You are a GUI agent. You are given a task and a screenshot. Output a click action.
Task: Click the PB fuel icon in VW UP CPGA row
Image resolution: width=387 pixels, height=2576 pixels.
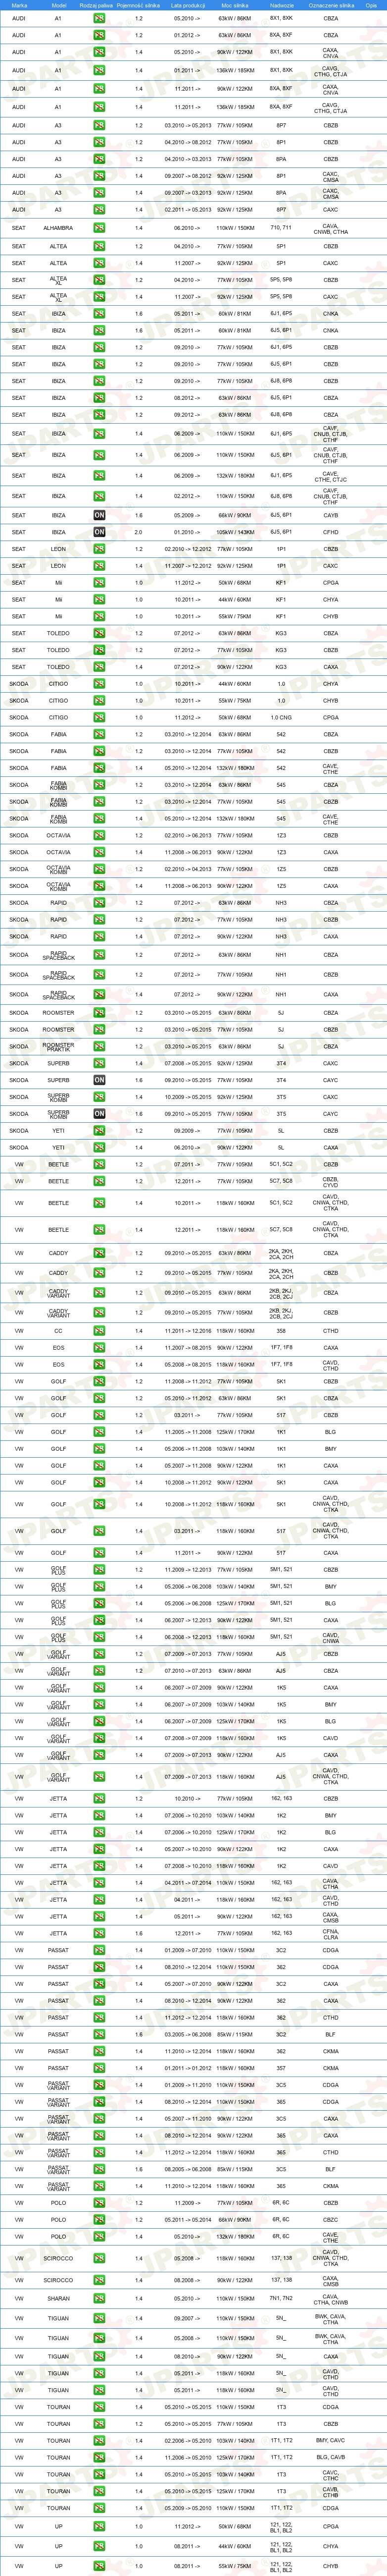(99, 2527)
